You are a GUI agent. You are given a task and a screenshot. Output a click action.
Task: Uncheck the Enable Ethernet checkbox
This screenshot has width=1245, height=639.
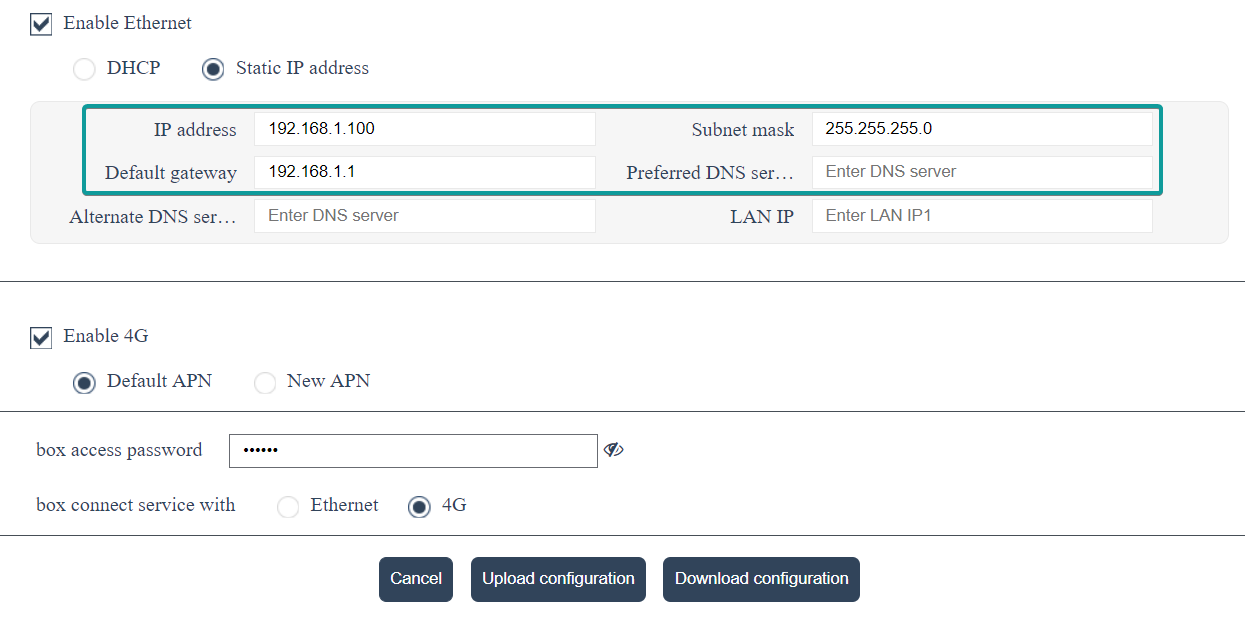pos(41,24)
